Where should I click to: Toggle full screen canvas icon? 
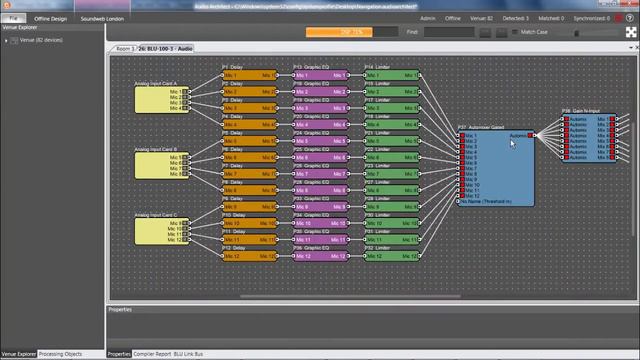[631, 32]
